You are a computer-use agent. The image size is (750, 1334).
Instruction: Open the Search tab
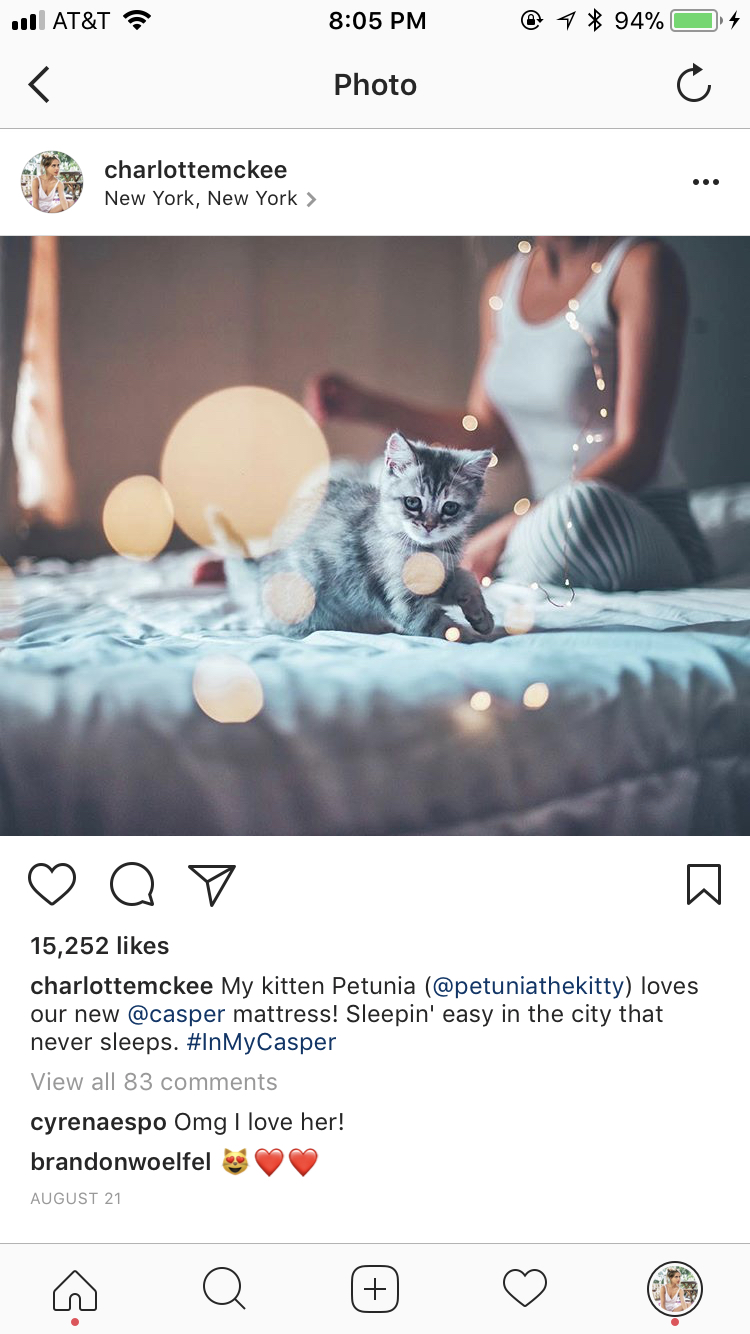tap(224, 1289)
